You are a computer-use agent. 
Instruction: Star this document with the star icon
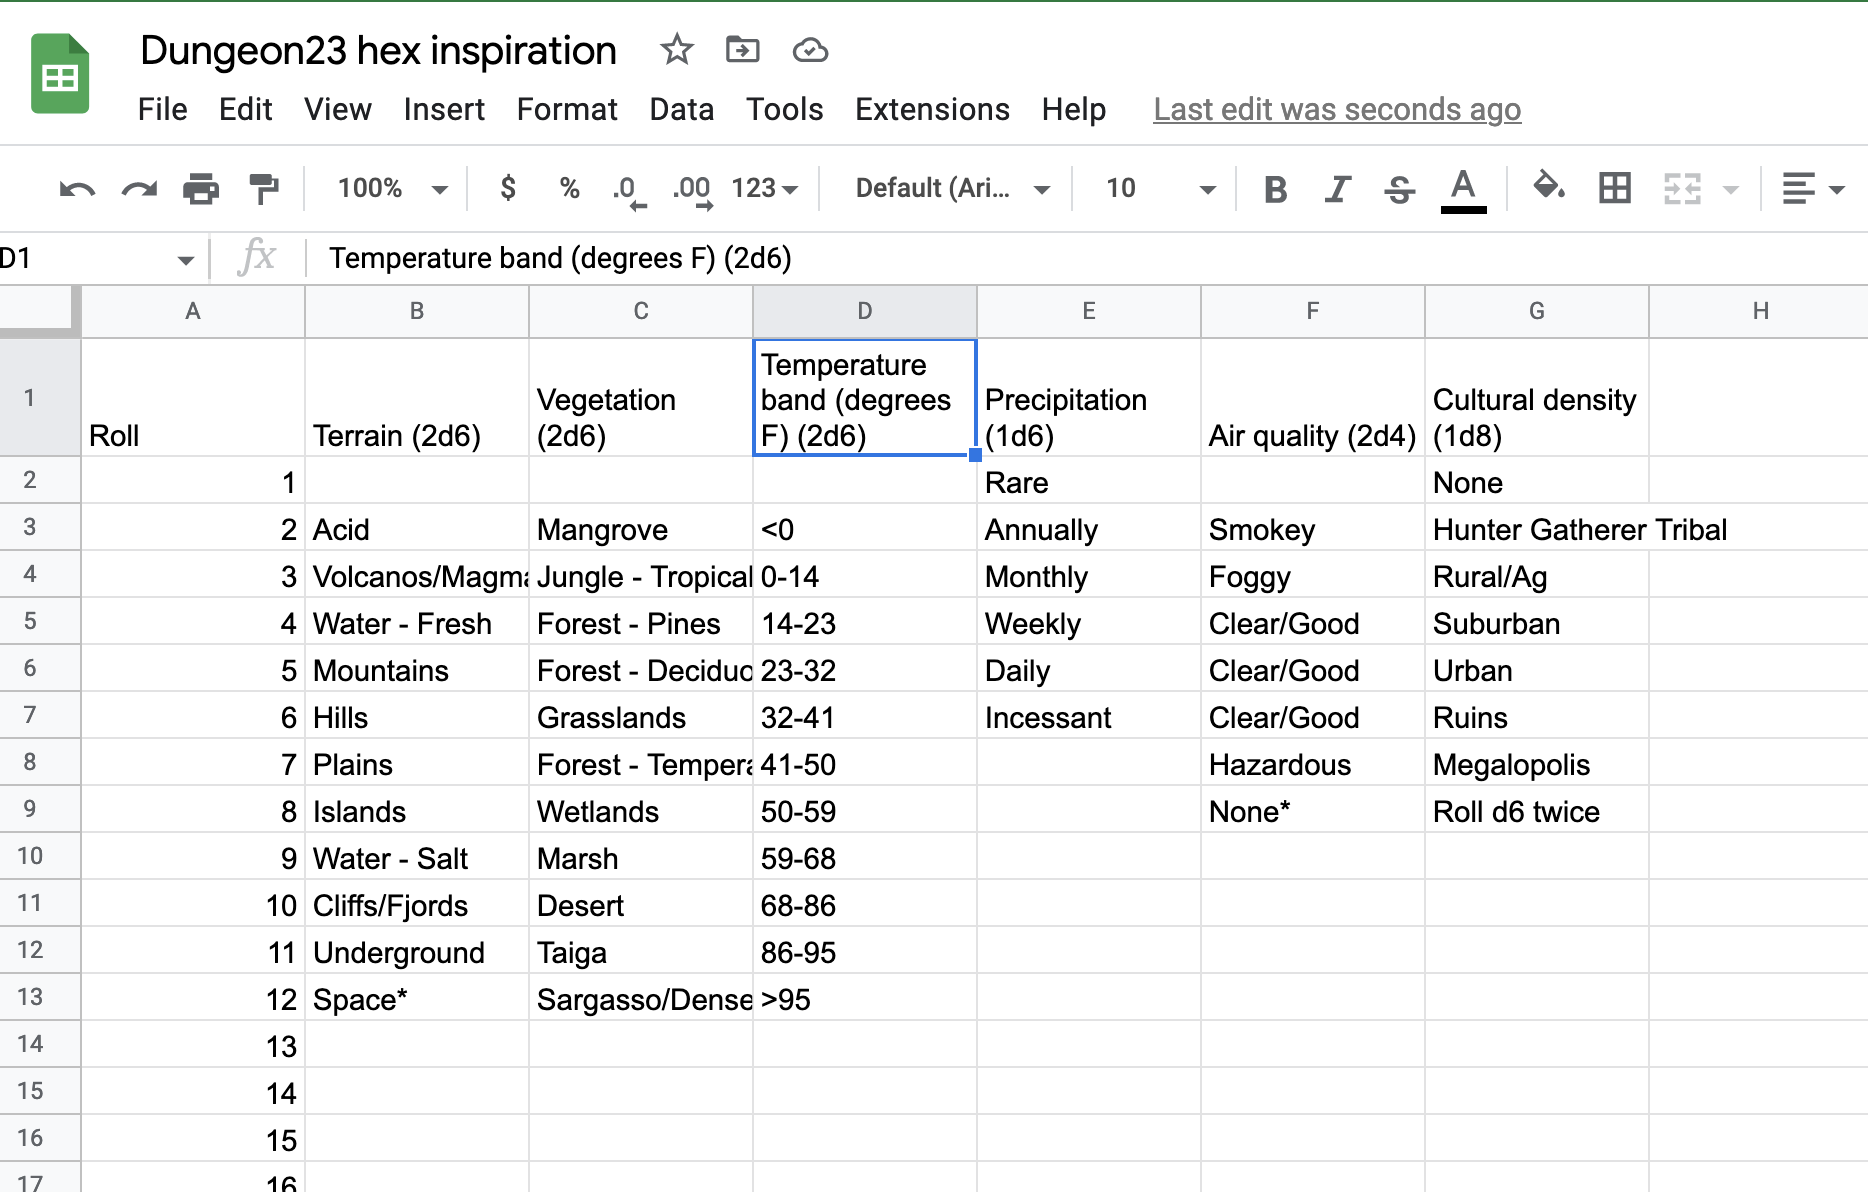coord(677,49)
